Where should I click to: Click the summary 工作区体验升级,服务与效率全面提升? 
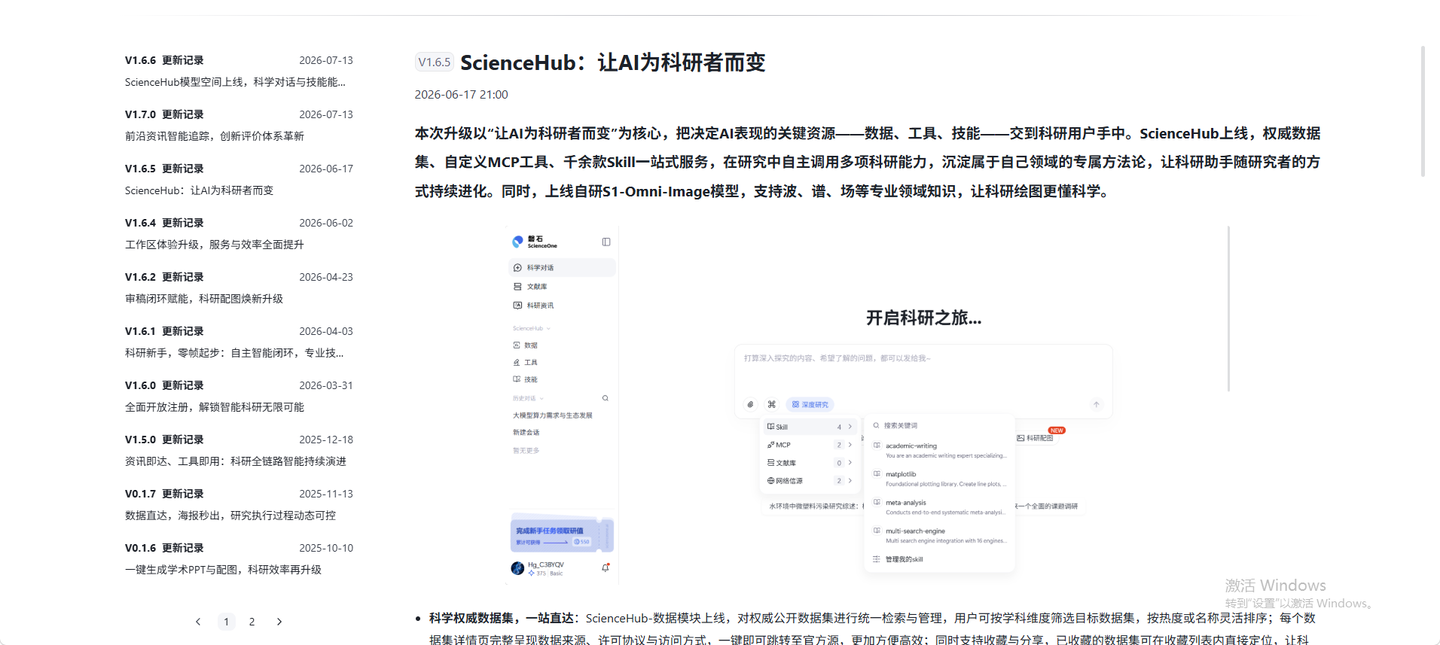pos(214,244)
